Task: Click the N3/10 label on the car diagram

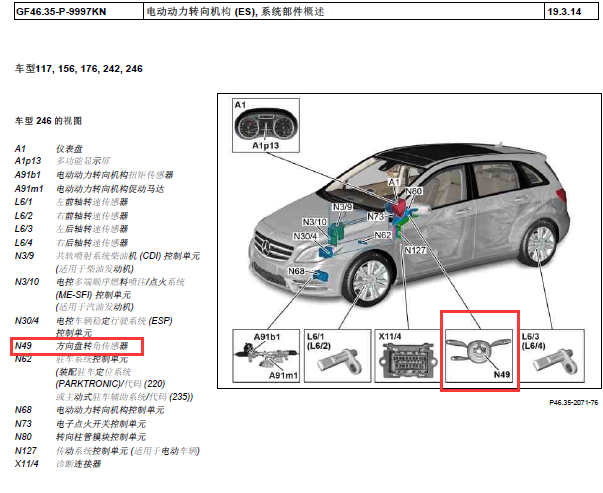Action: (x=315, y=222)
